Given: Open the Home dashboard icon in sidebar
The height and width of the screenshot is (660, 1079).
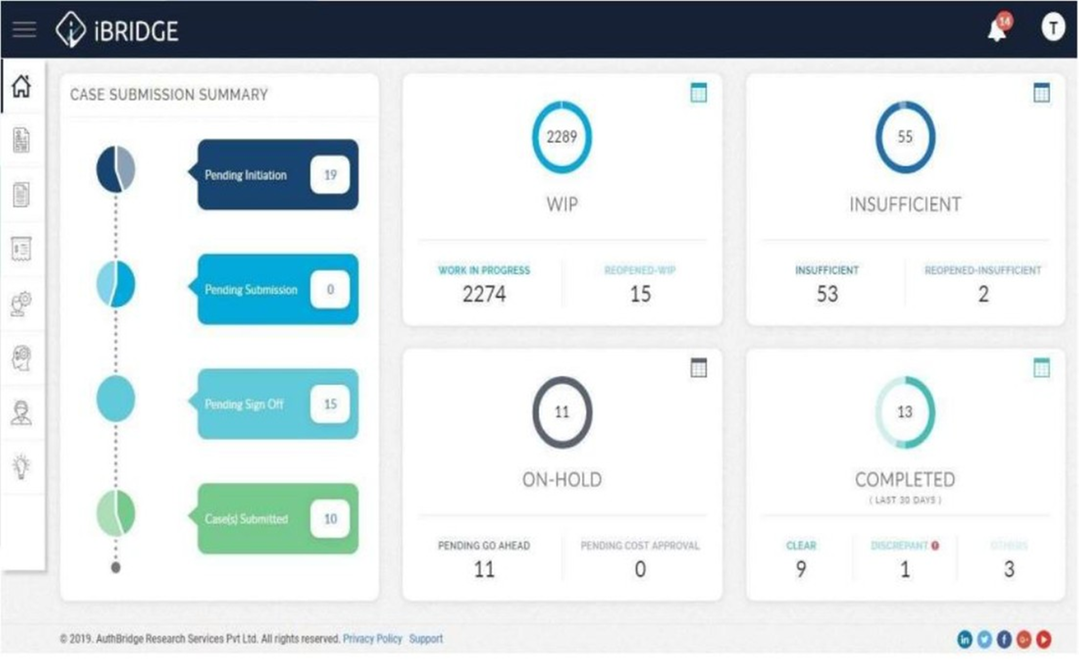Looking at the screenshot, I should (23, 87).
